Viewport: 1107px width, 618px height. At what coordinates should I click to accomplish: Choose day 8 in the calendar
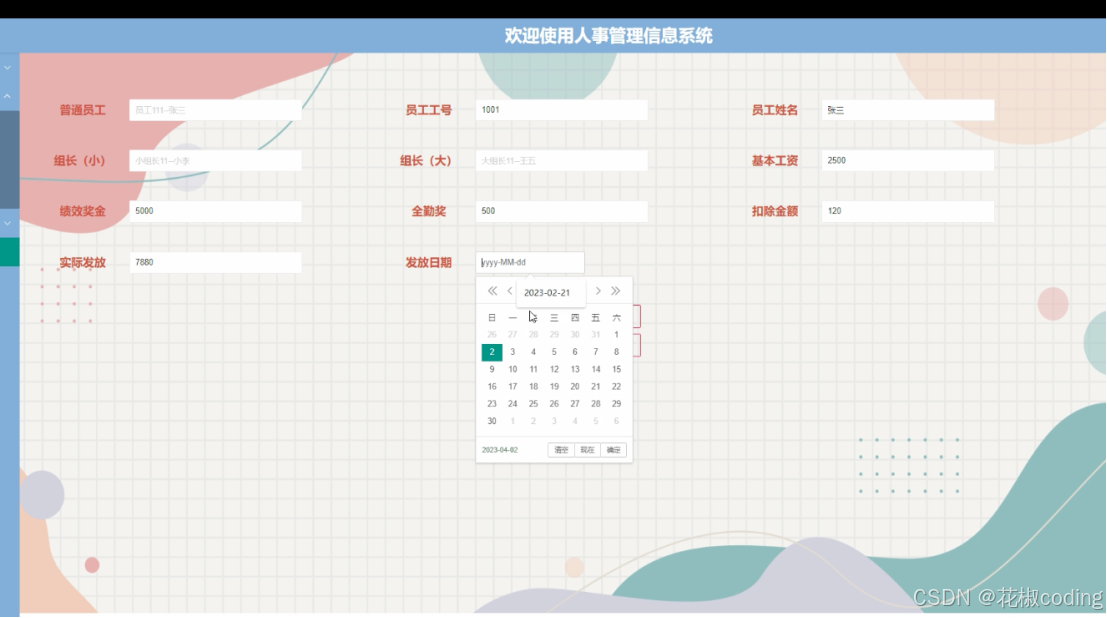point(616,352)
